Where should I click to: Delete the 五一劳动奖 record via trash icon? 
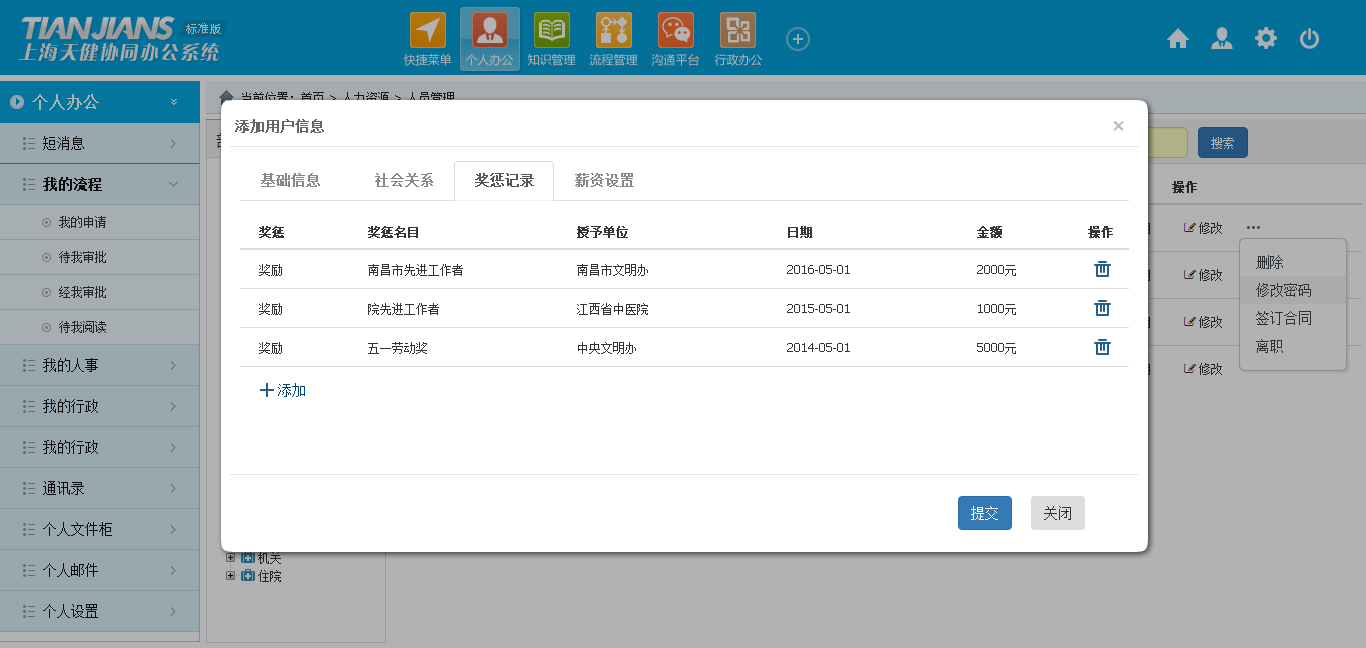(1102, 347)
